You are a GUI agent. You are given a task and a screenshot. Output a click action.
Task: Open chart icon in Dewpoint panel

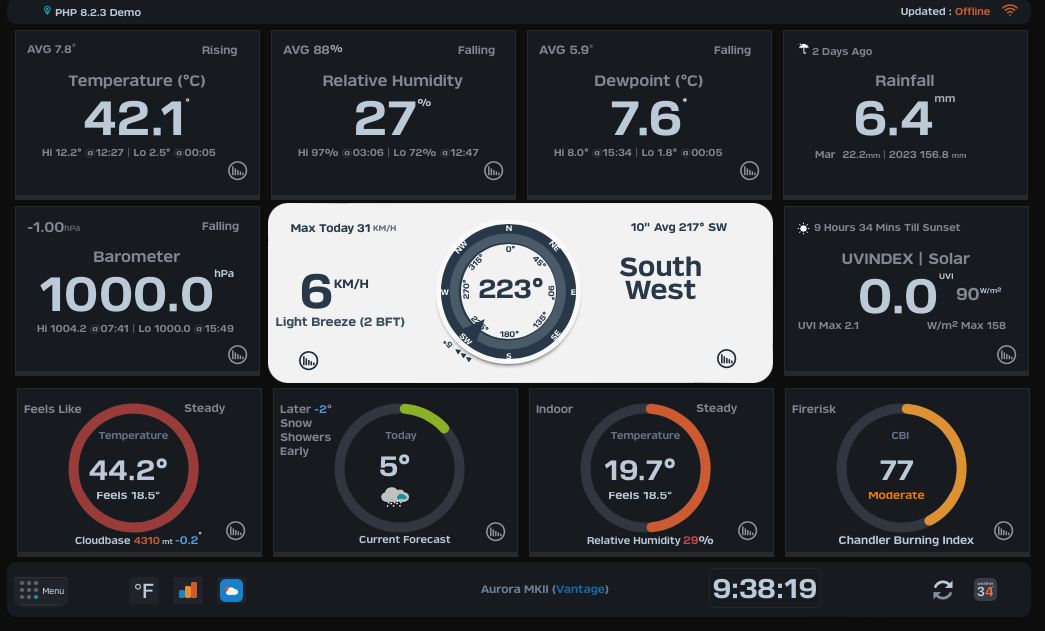point(750,171)
